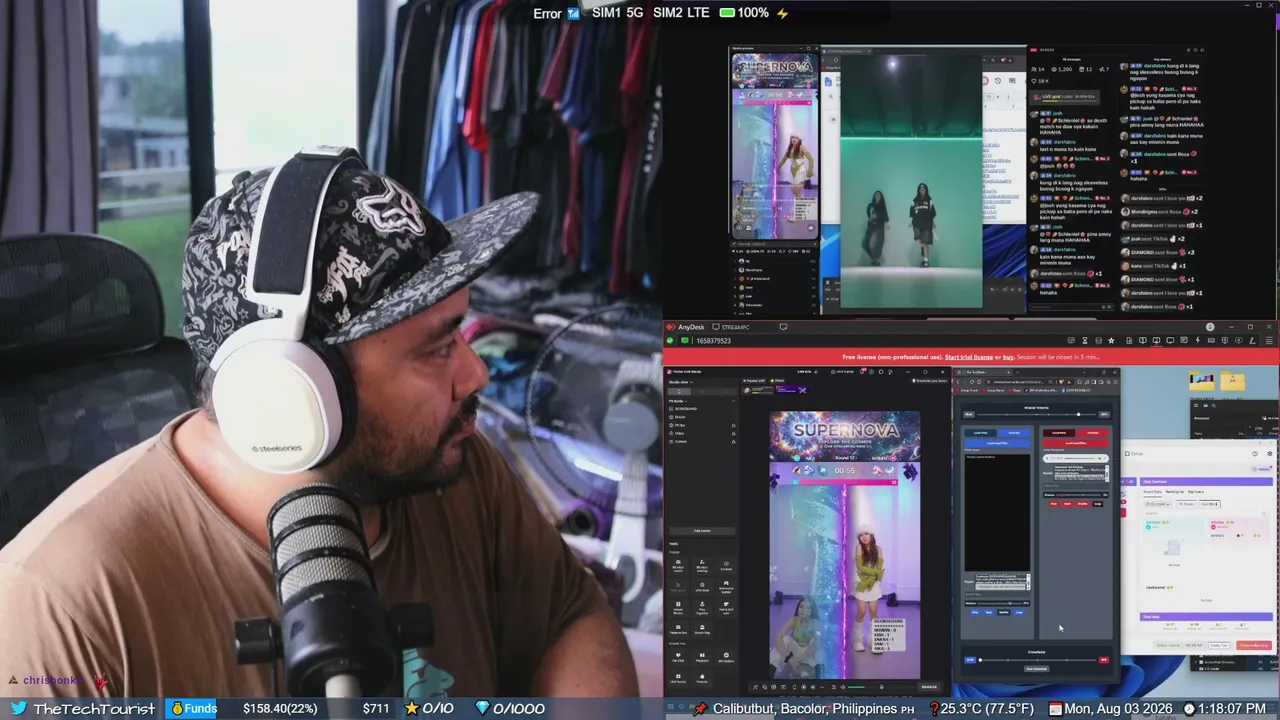Click the red Stop collecting button
Viewport: 1280px width, 720px height.
click(x=1254, y=645)
